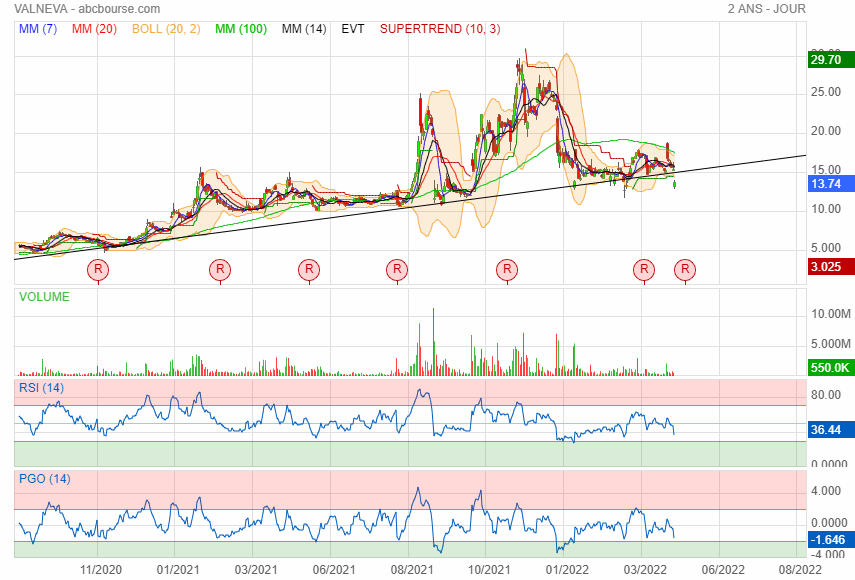This screenshot has width=855, height=580.
Task: Click the 15.00 price axis label
Action: coord(826,170)
